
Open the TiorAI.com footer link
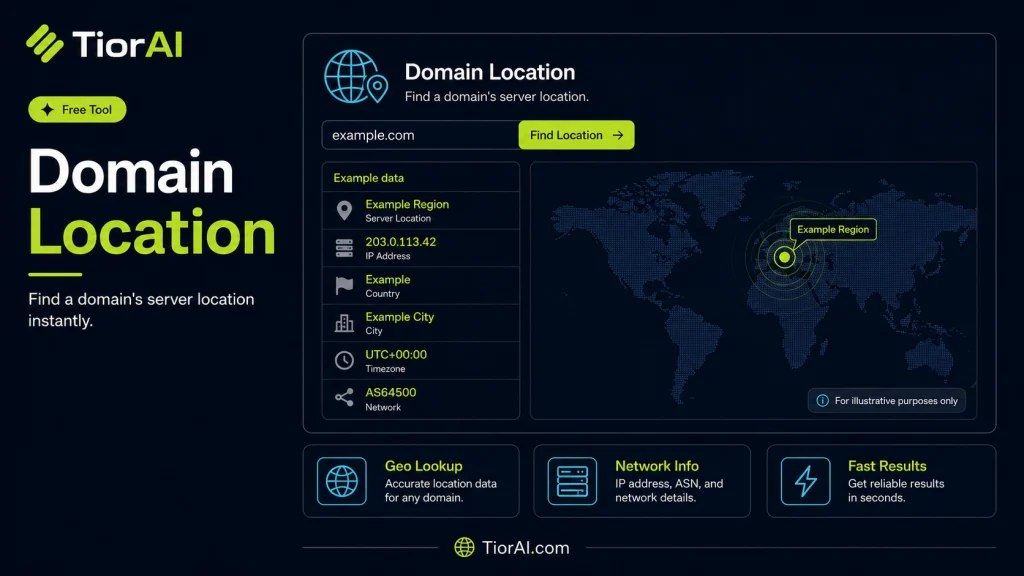point(526,548)
